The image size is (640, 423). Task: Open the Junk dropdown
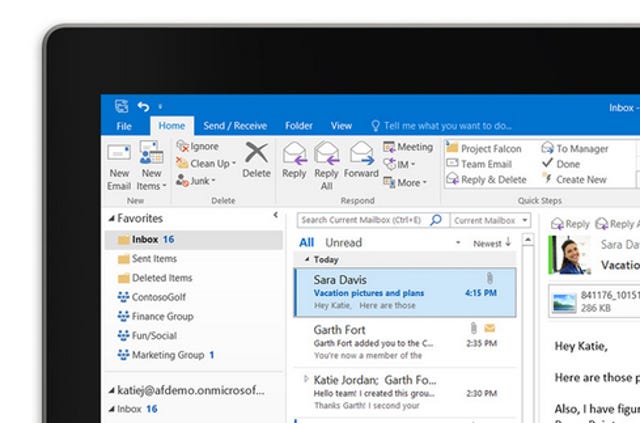tap(196, 180)
